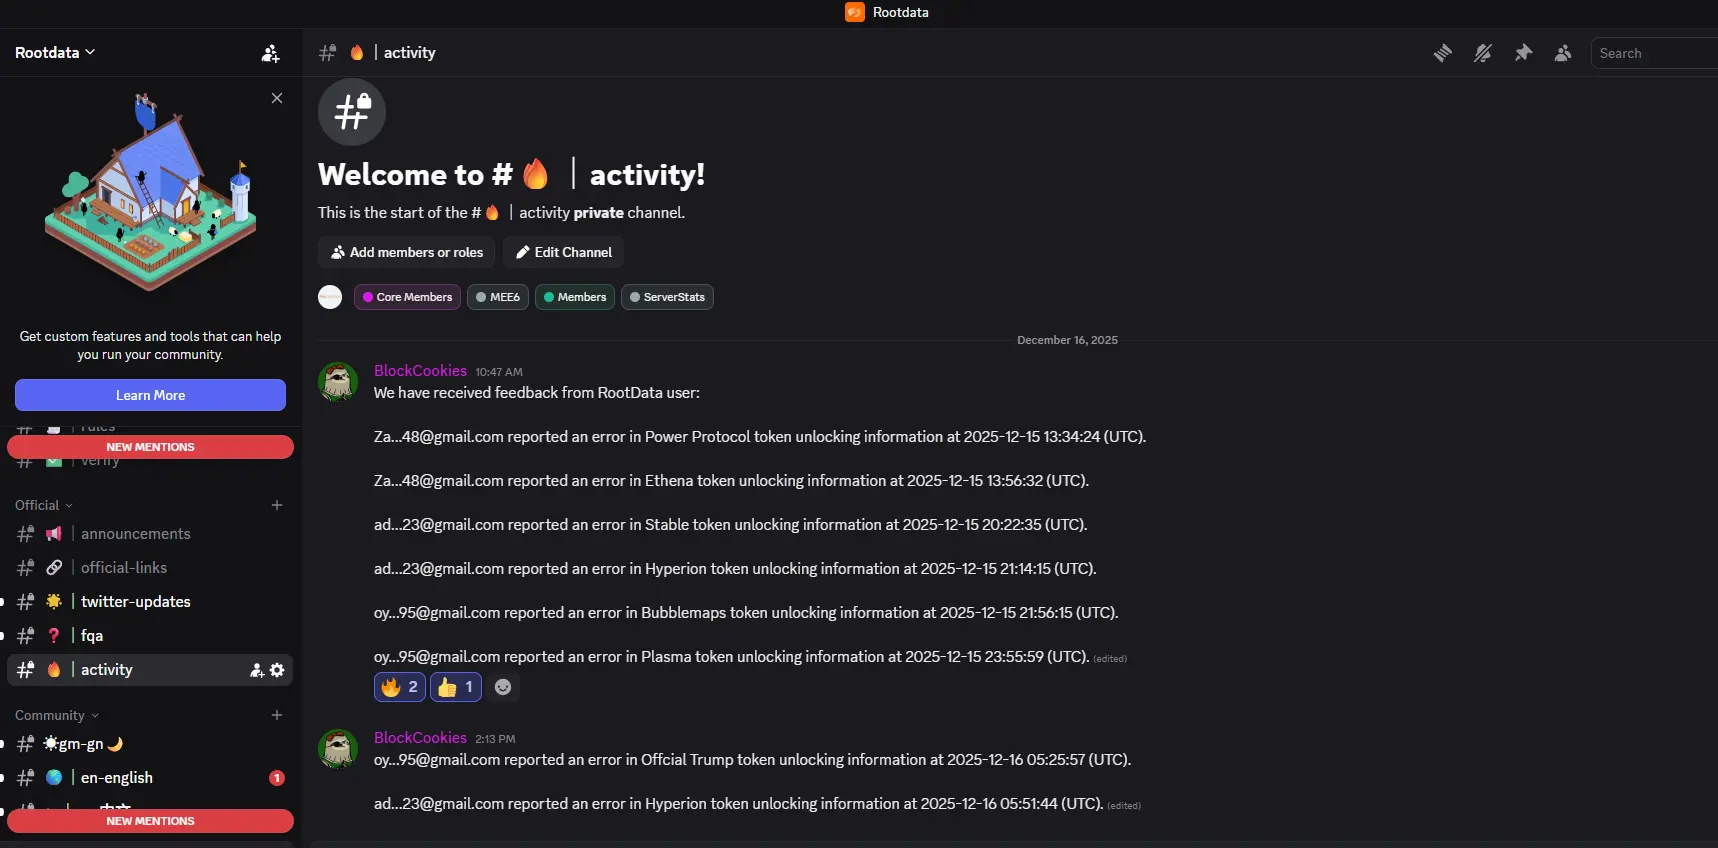Open the Rootdata server dropdown menu
Image resolution: width=1718 pixels, height=848 pixels.
(55, 53)
